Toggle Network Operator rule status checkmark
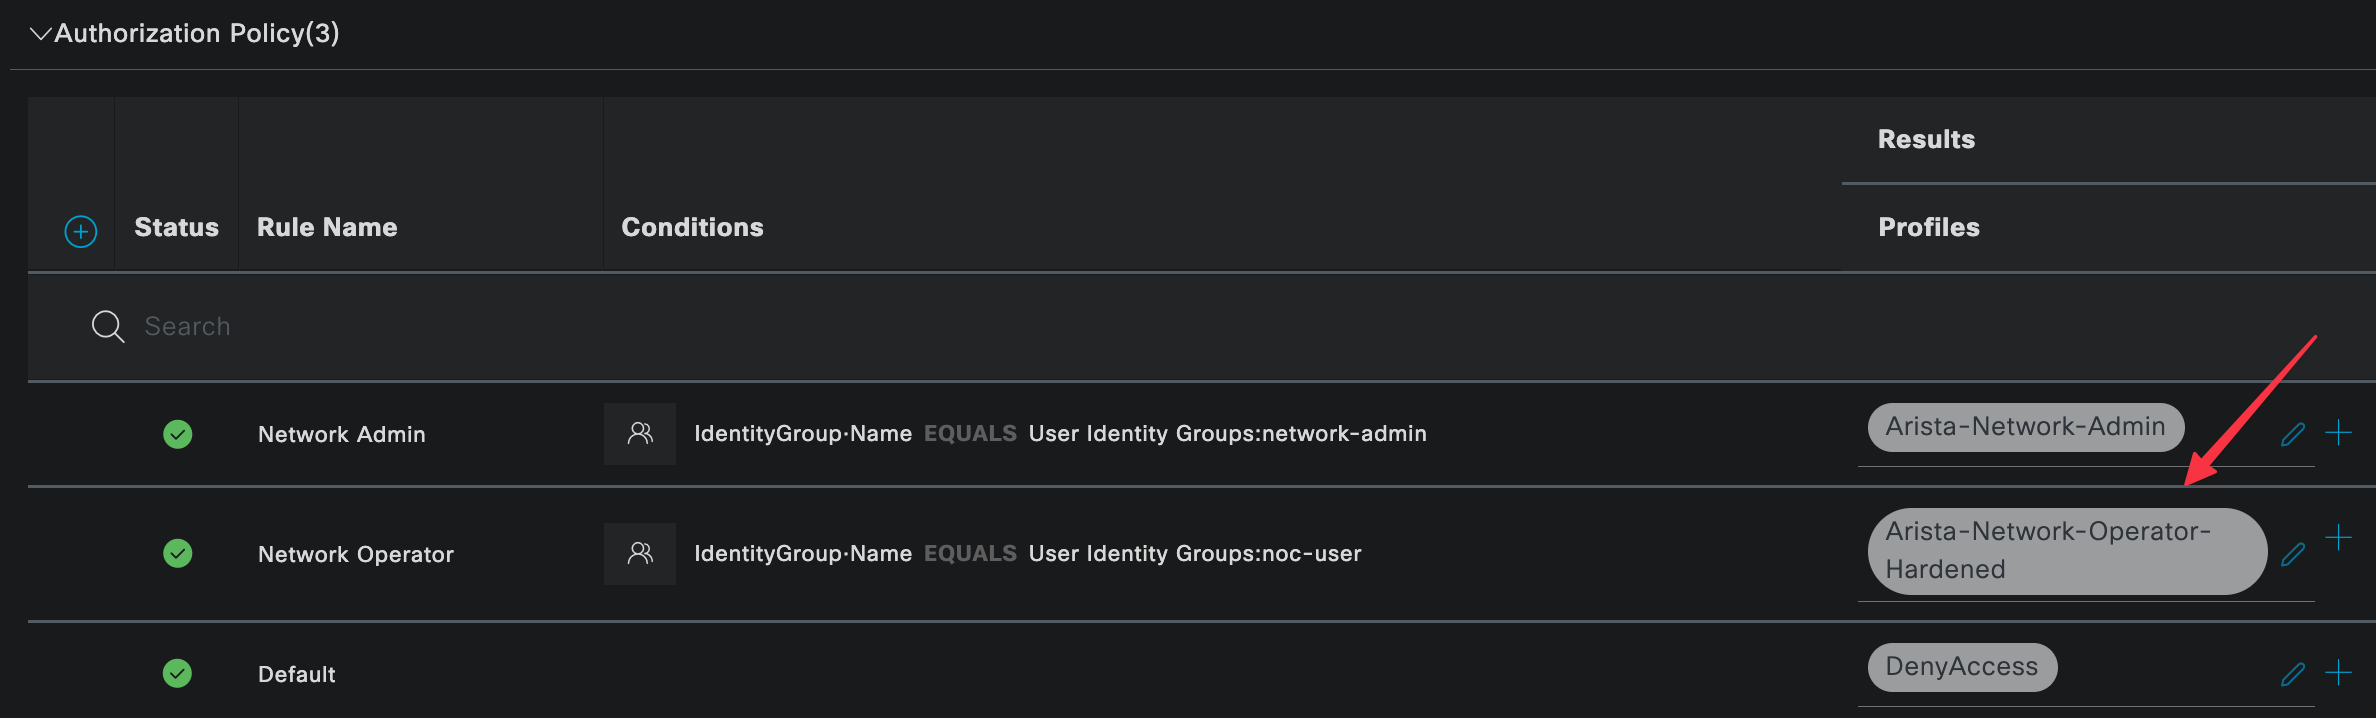The height and width of the screenshot is (718, 2376). 178,553
